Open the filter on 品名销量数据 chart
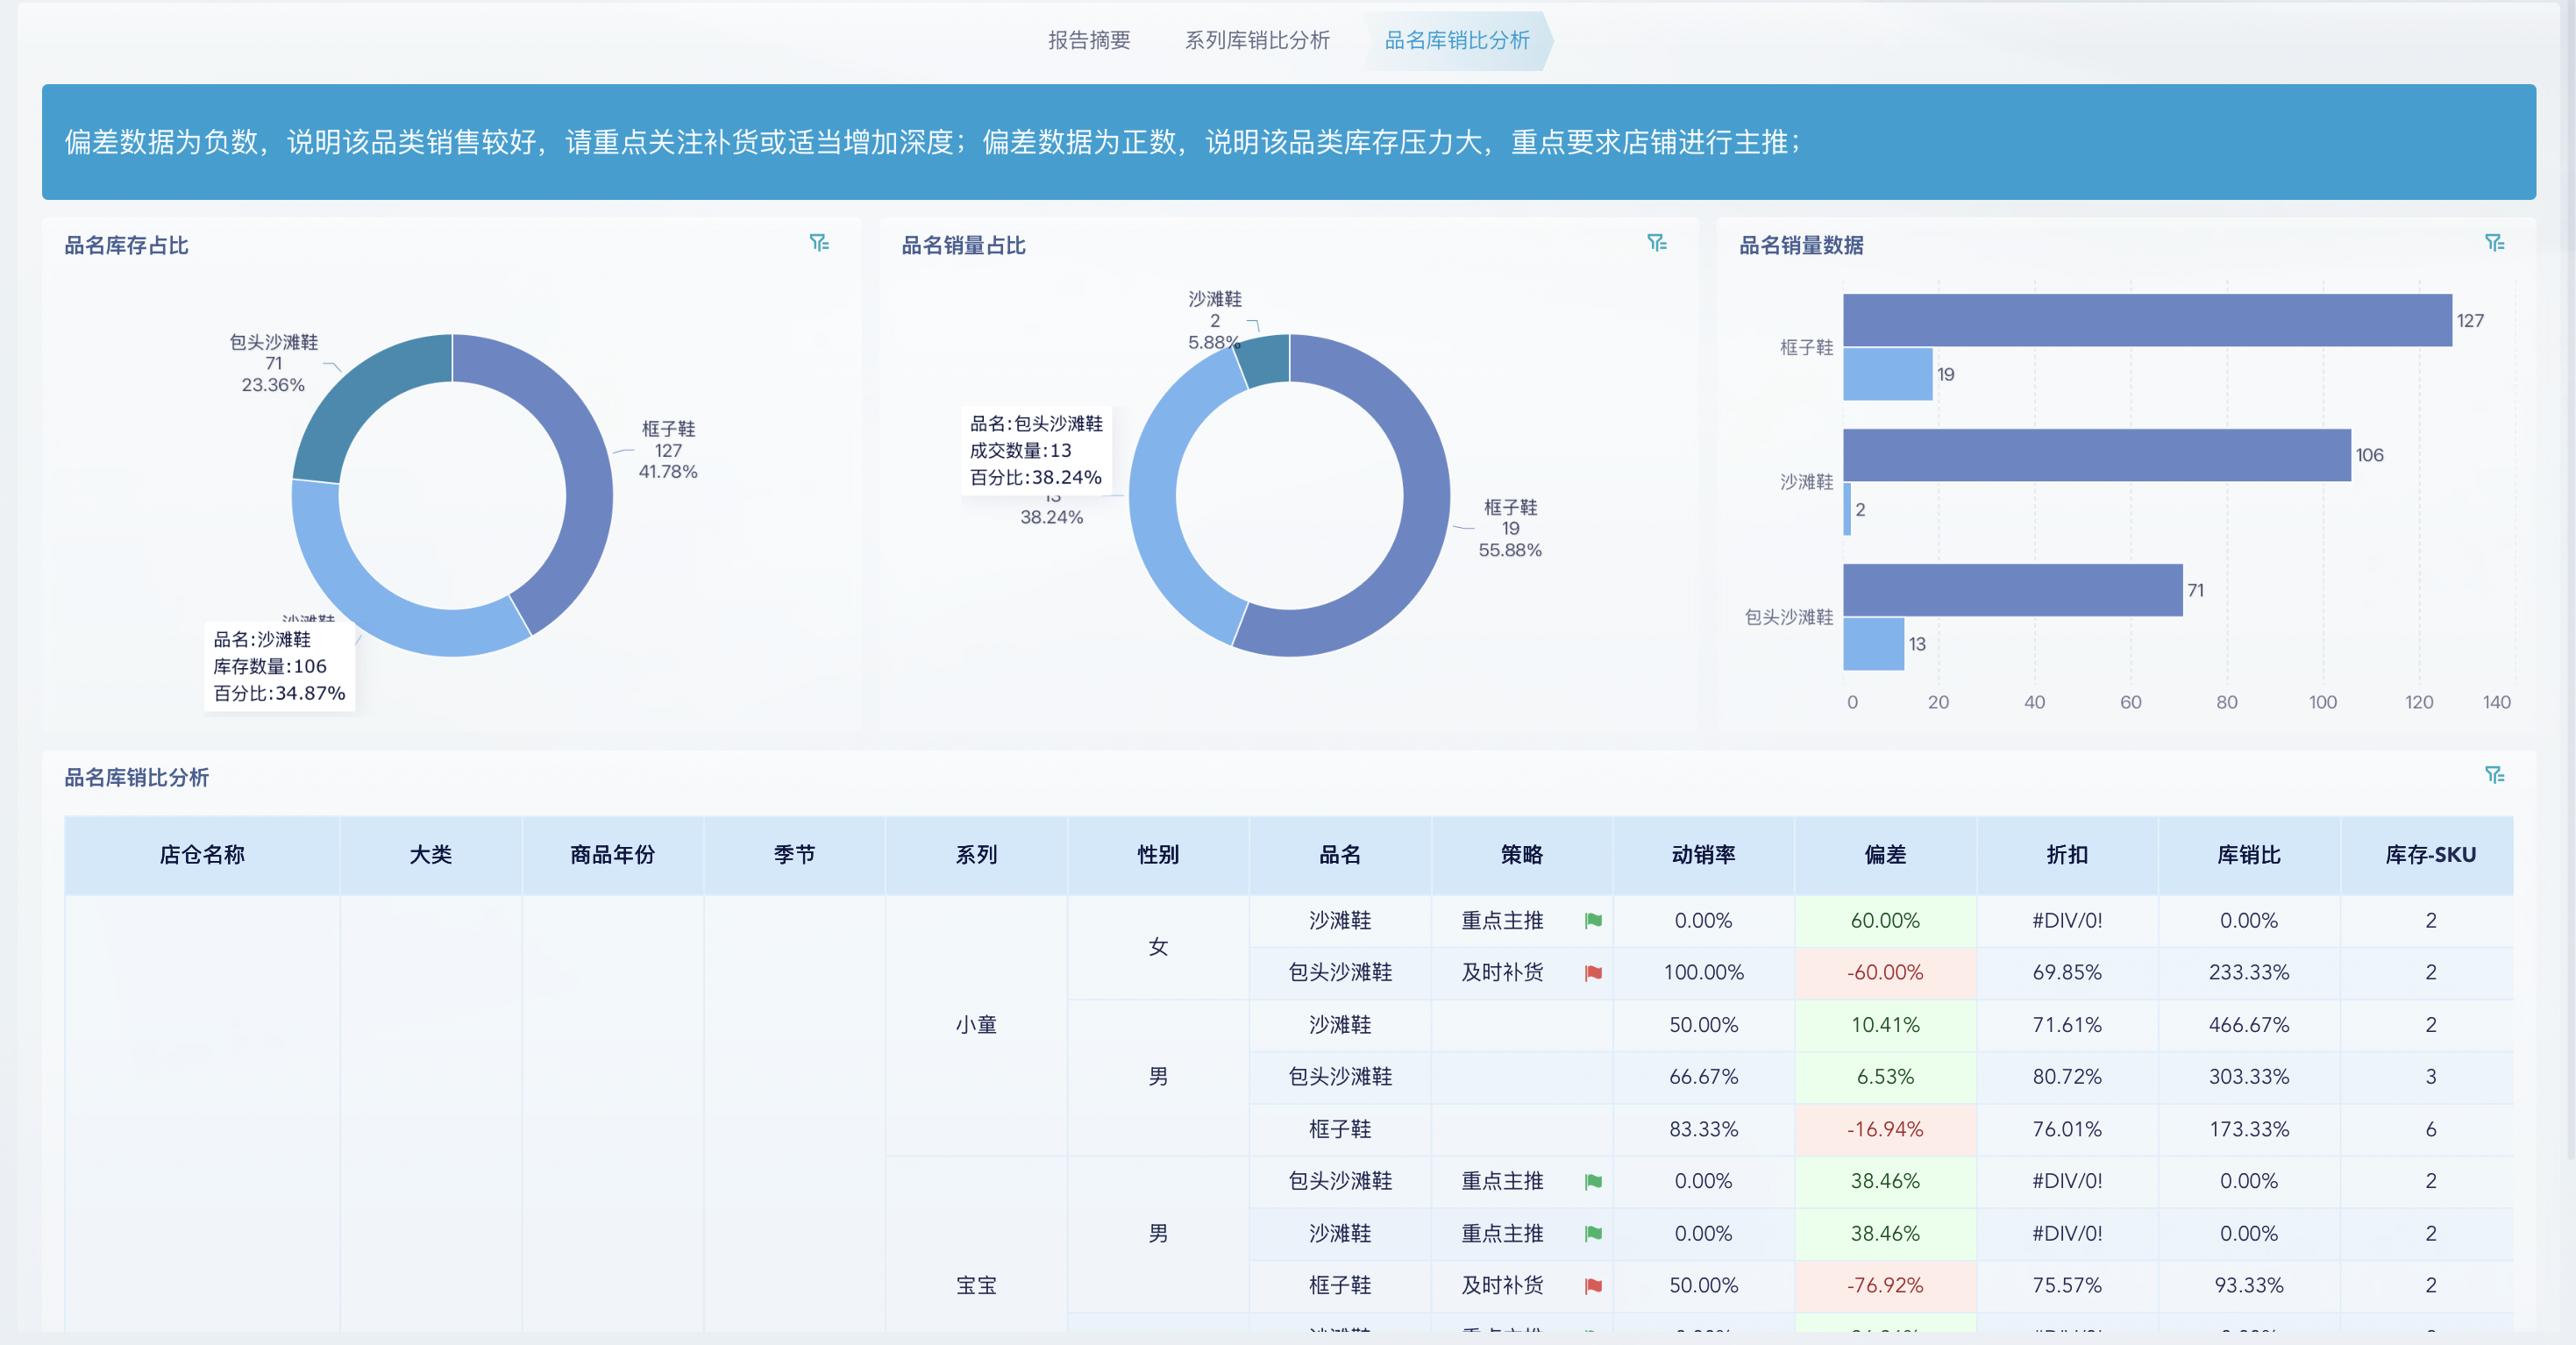Screen dimensions: 2576x1345 (x=2494, y=241)
